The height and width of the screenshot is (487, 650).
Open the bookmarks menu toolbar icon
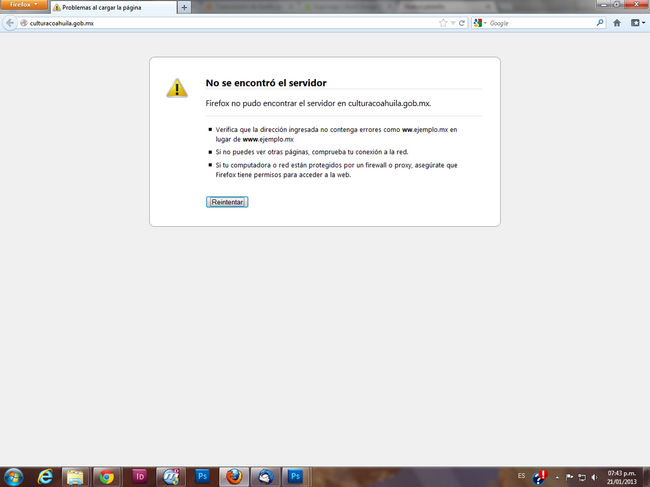pos(636,22)
